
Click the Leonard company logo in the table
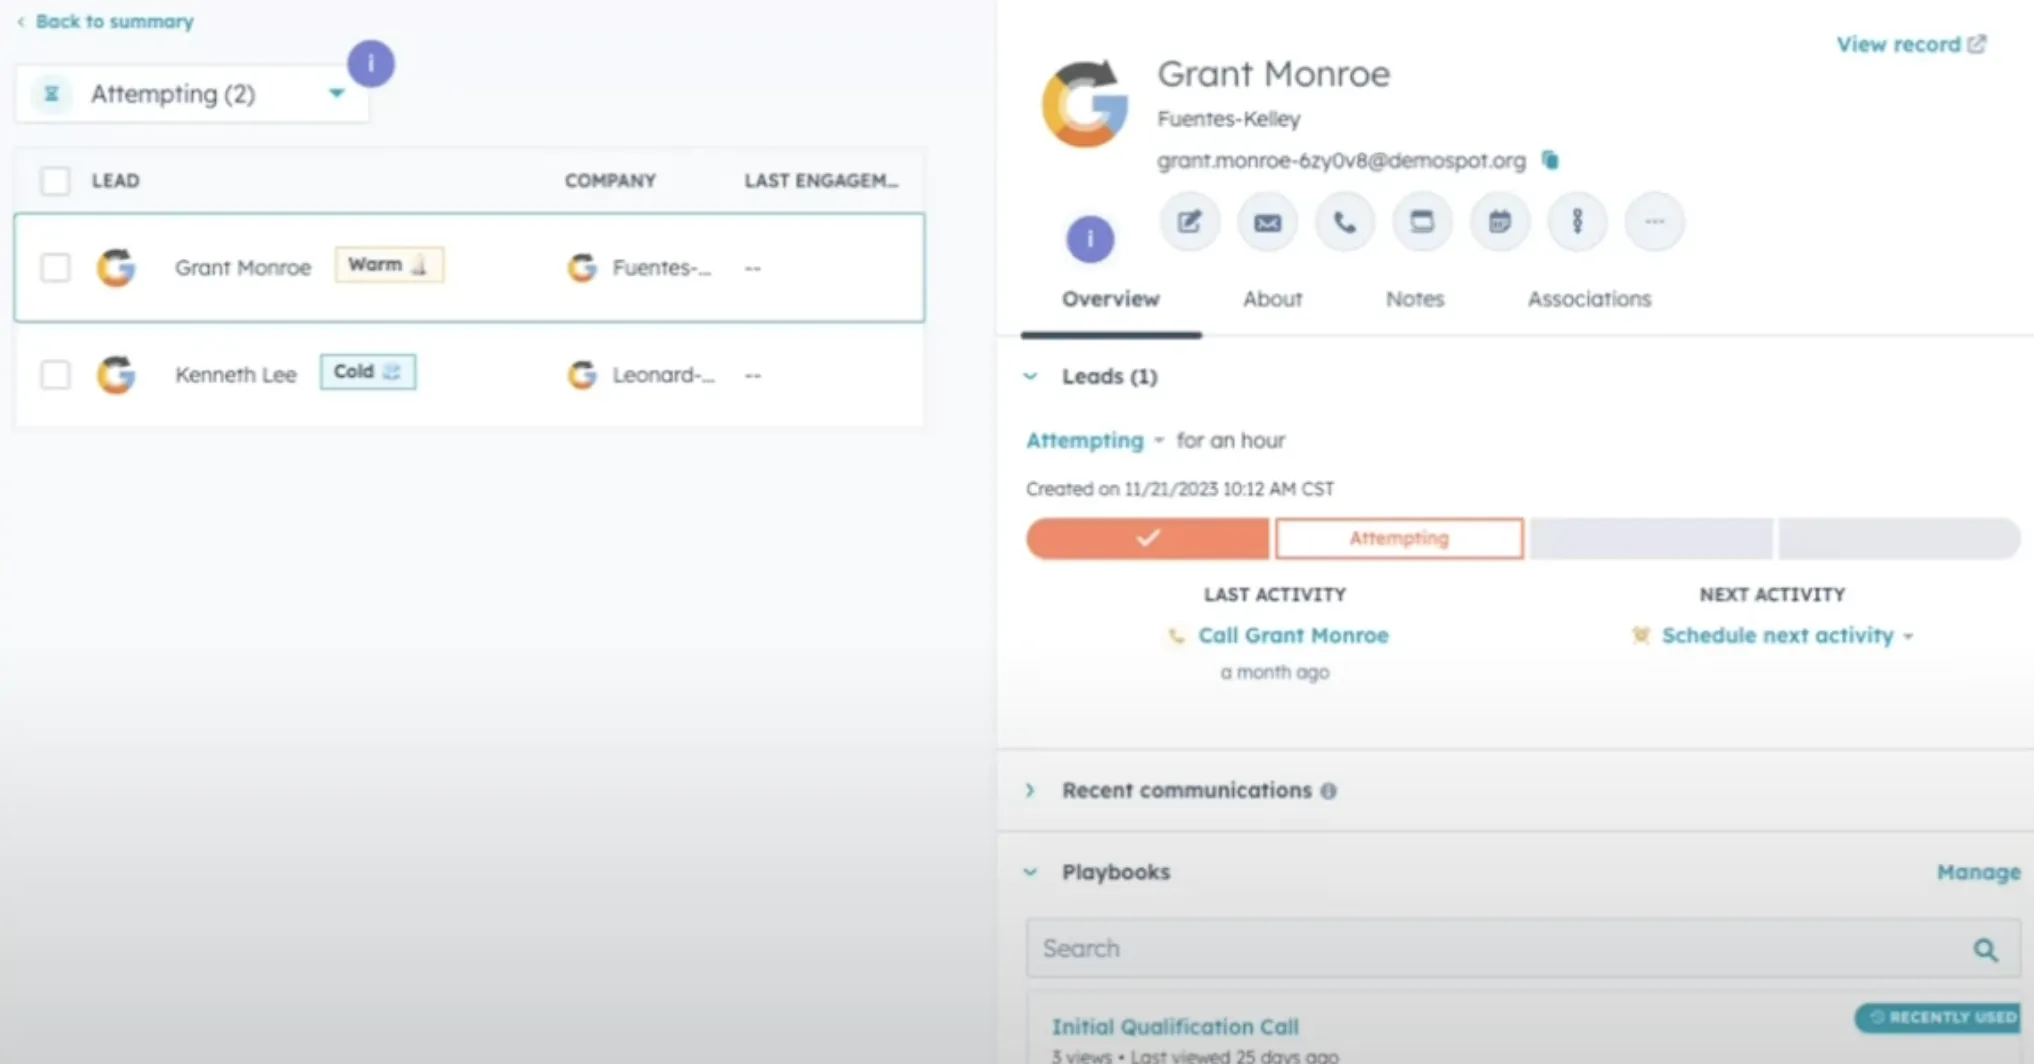[582, 375]
